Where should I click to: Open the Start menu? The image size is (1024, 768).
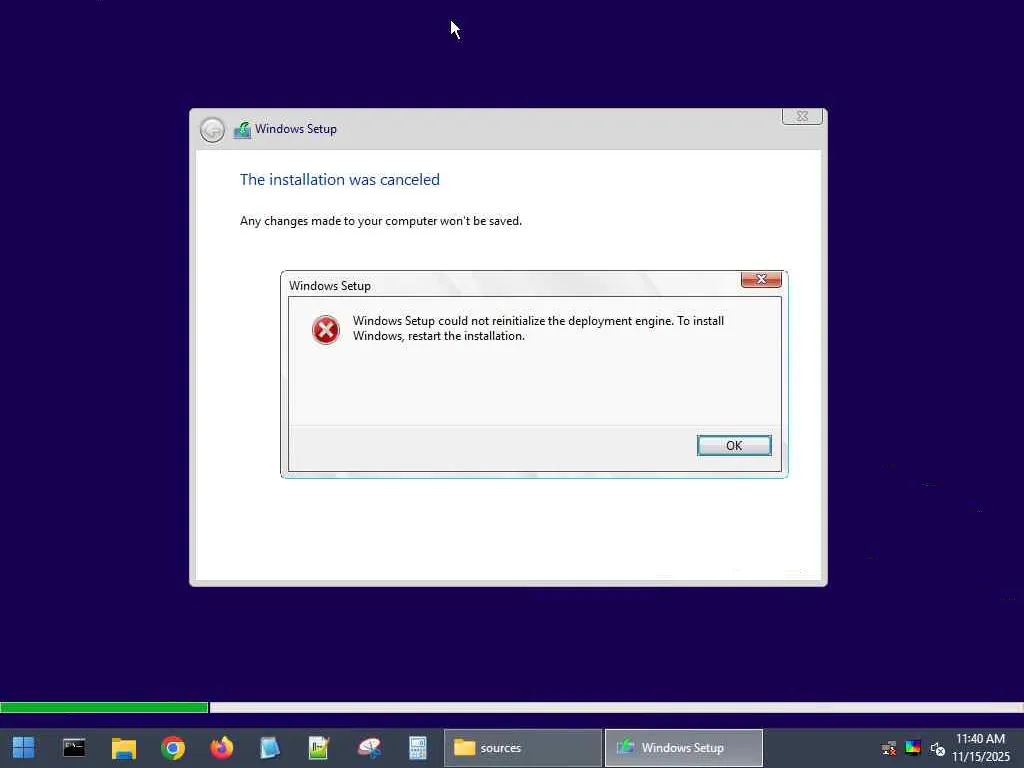pos(24,748)
